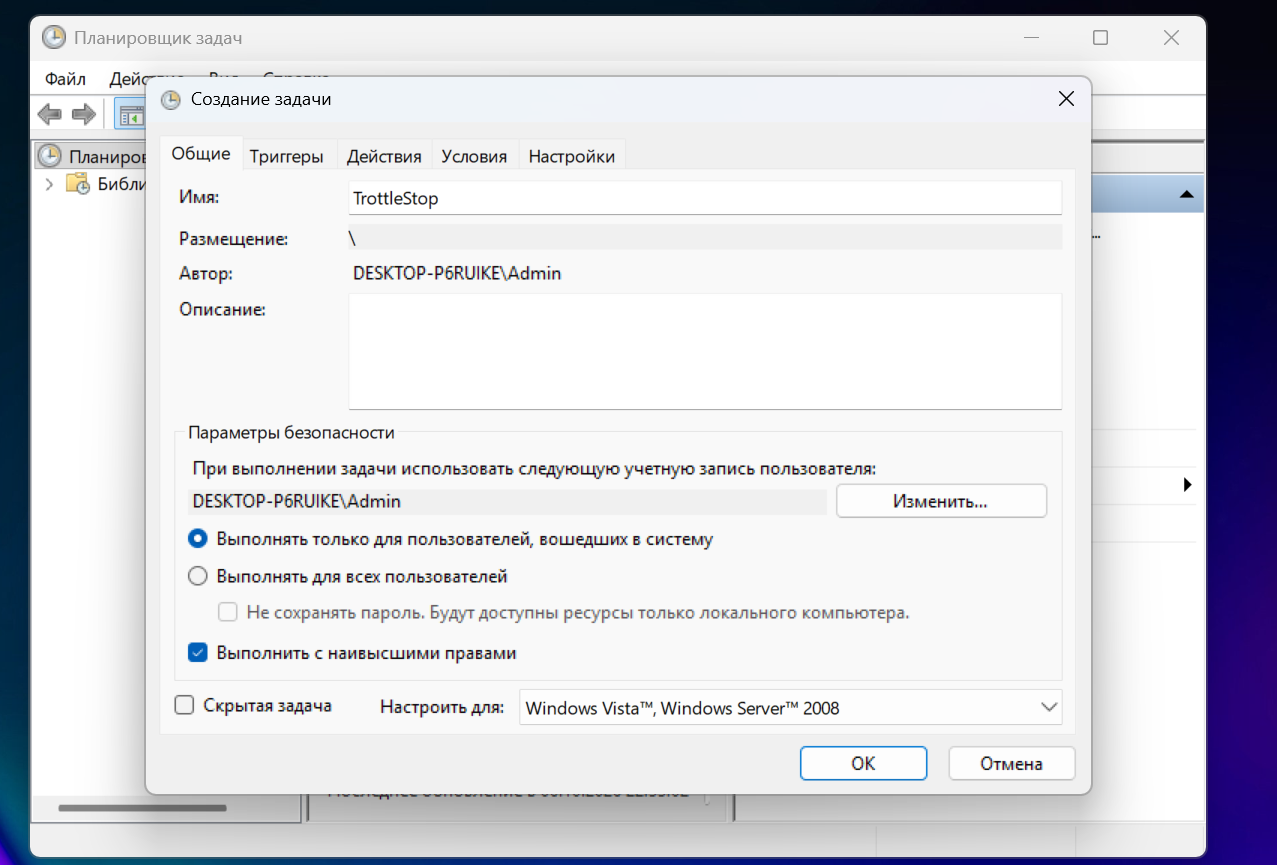The image size is (1277, 865).
Task: Click the Изменить... button
Action: pos(941,500)
